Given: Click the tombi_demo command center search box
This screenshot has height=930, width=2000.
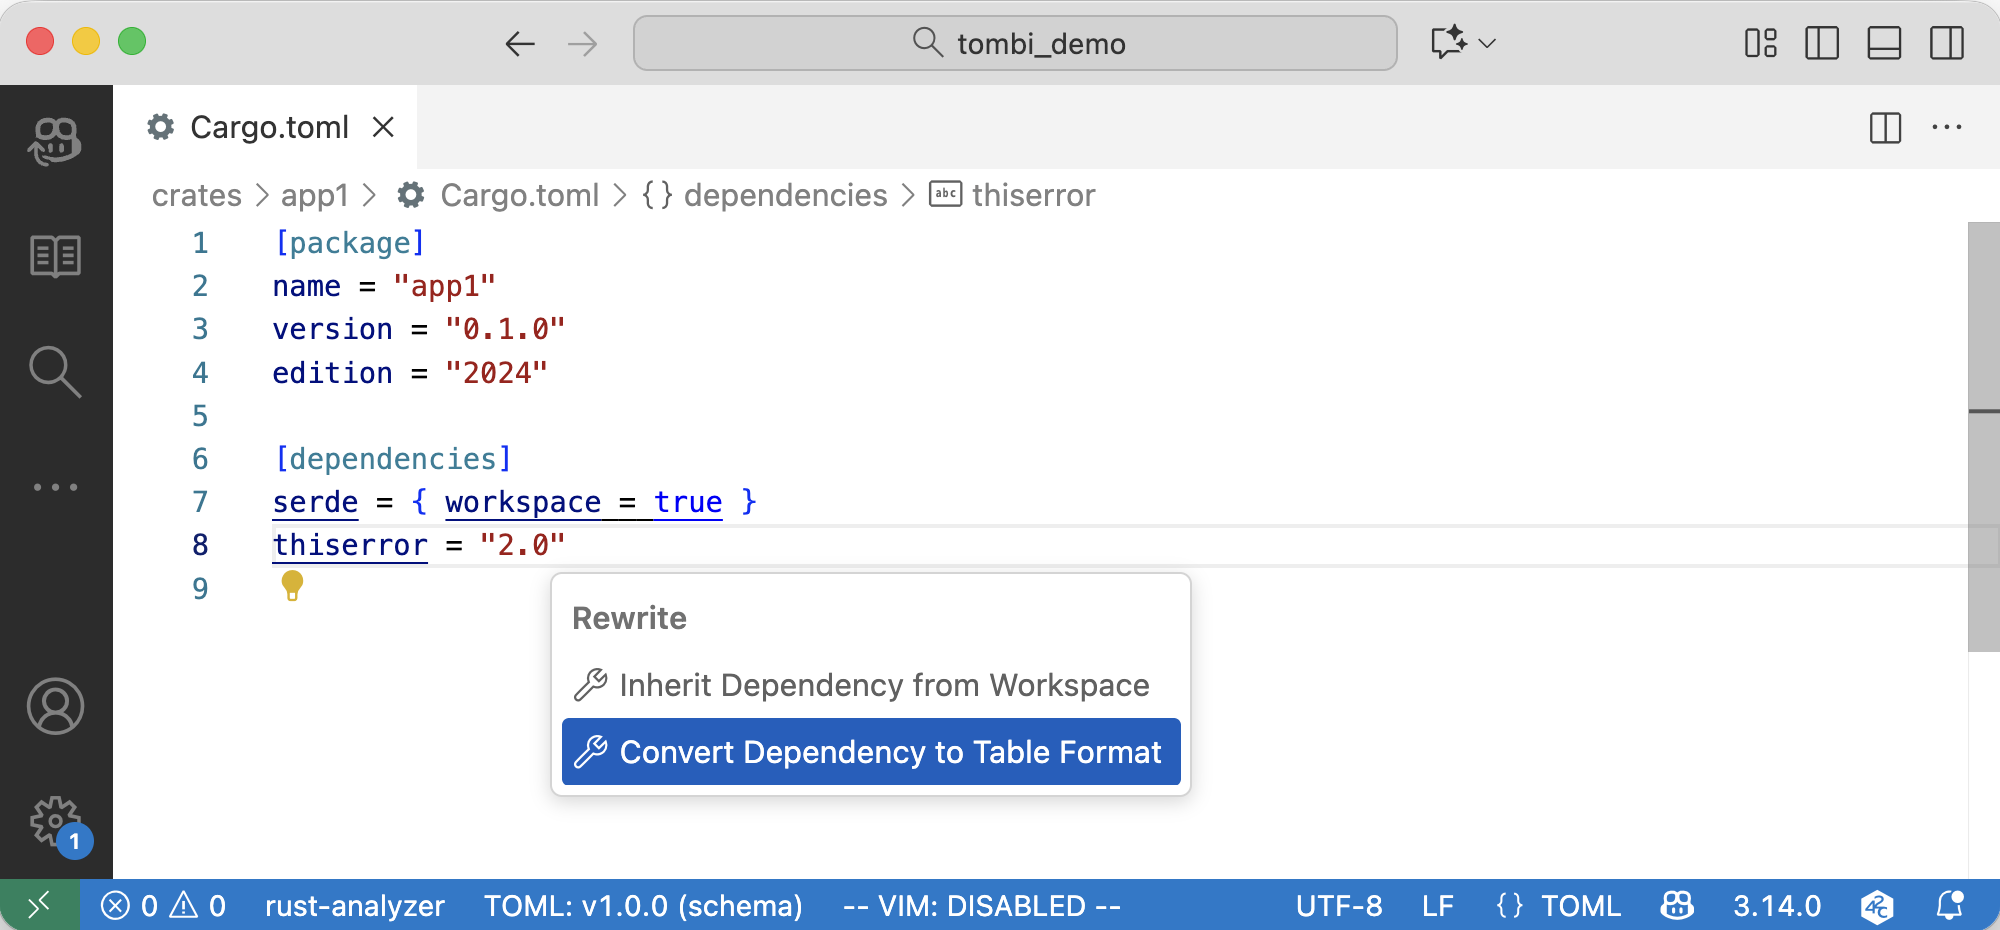Looking at the screenshot, I should coord(1015,43).
